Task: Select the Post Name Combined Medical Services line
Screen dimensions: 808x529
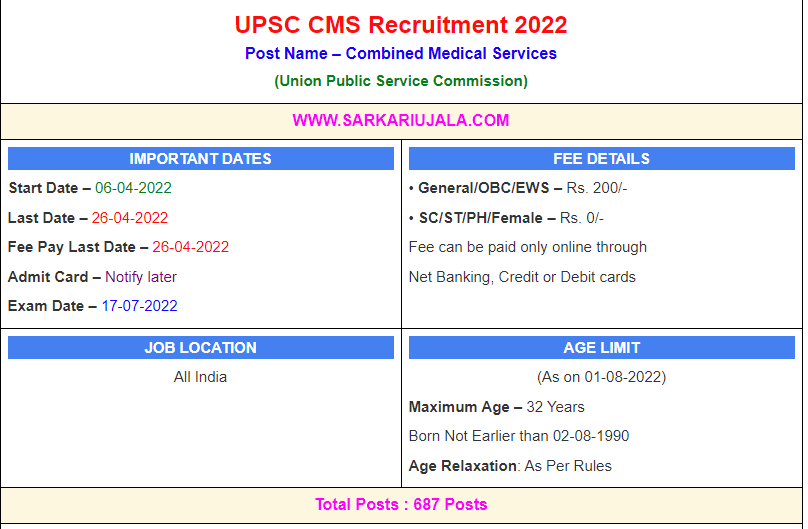Action: (401, 54)
